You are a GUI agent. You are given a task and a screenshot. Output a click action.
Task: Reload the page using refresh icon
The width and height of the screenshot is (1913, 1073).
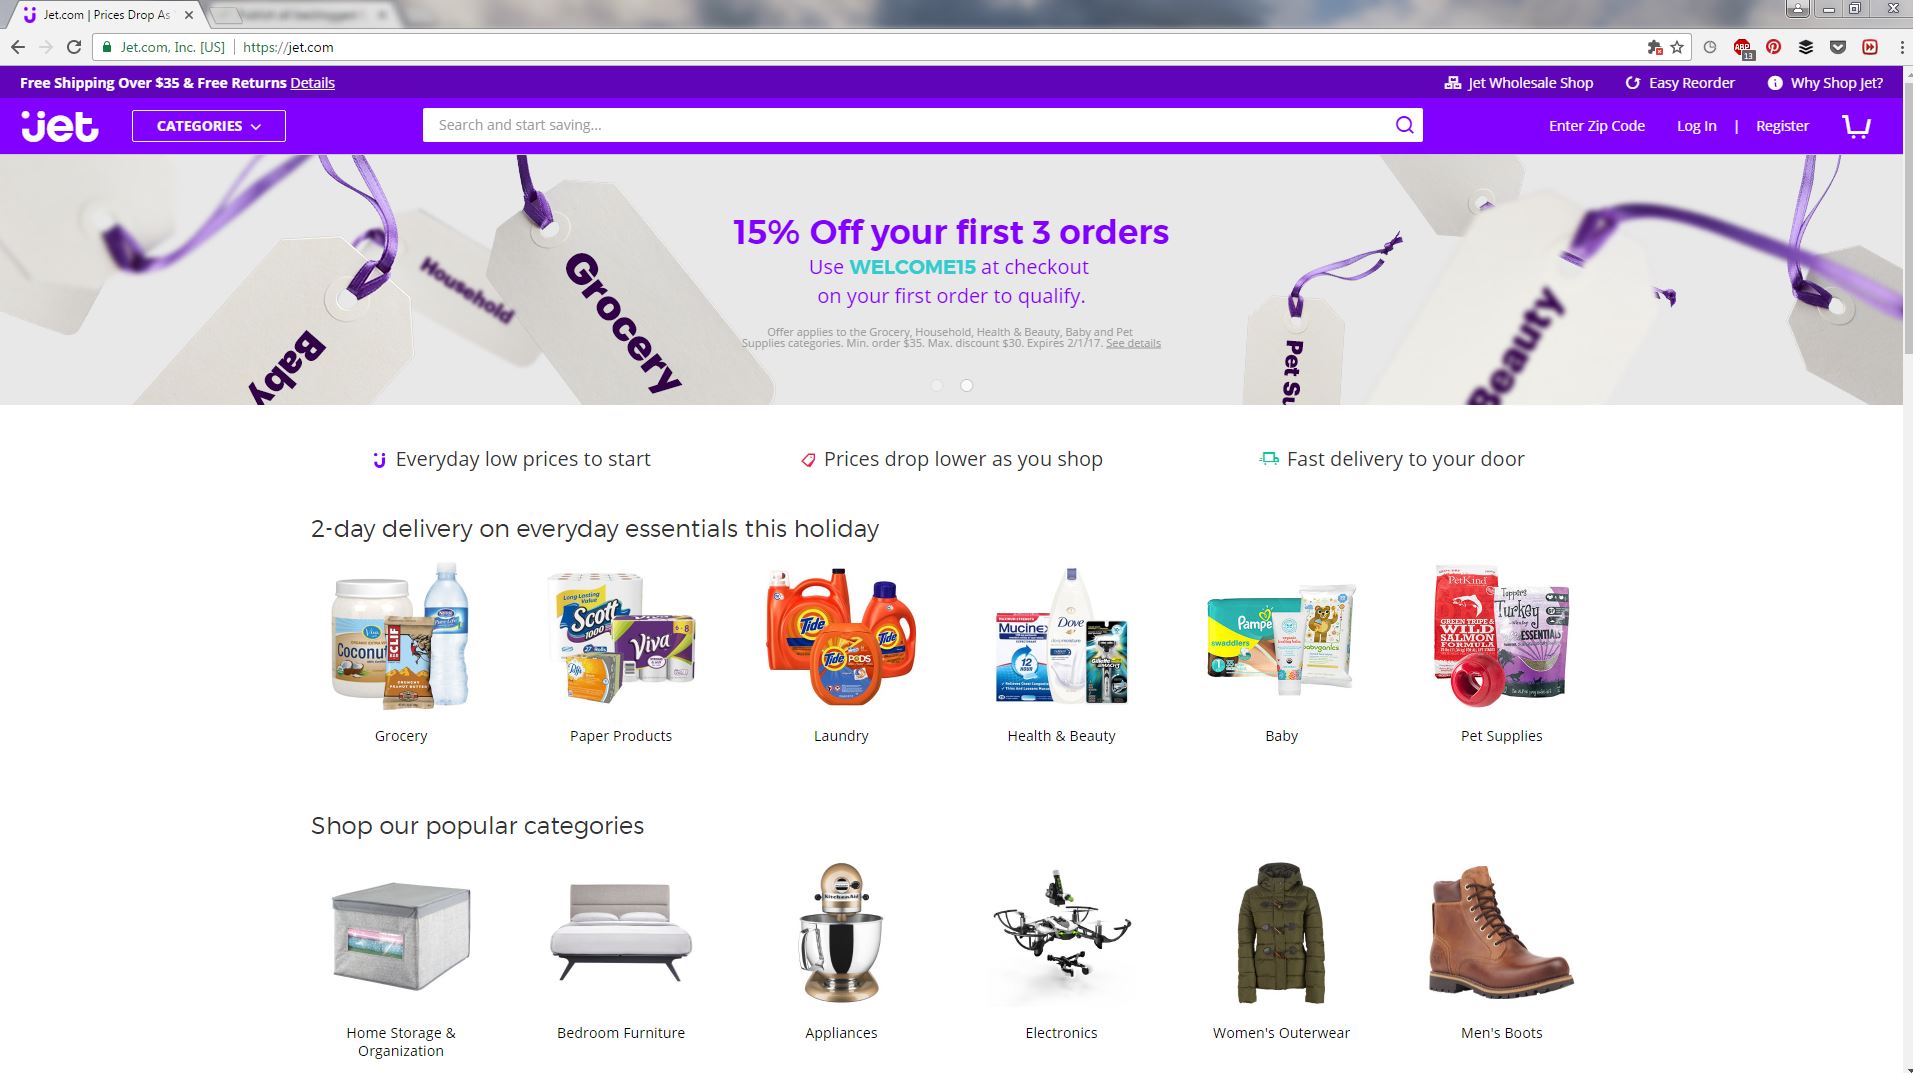(73, 47)
